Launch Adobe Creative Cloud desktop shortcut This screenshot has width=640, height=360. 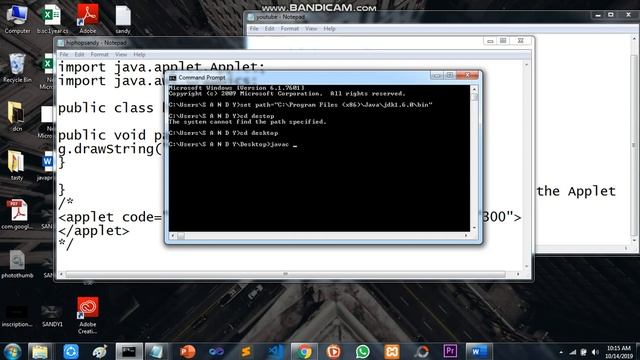pyautogui.click(x=88, y=315)
